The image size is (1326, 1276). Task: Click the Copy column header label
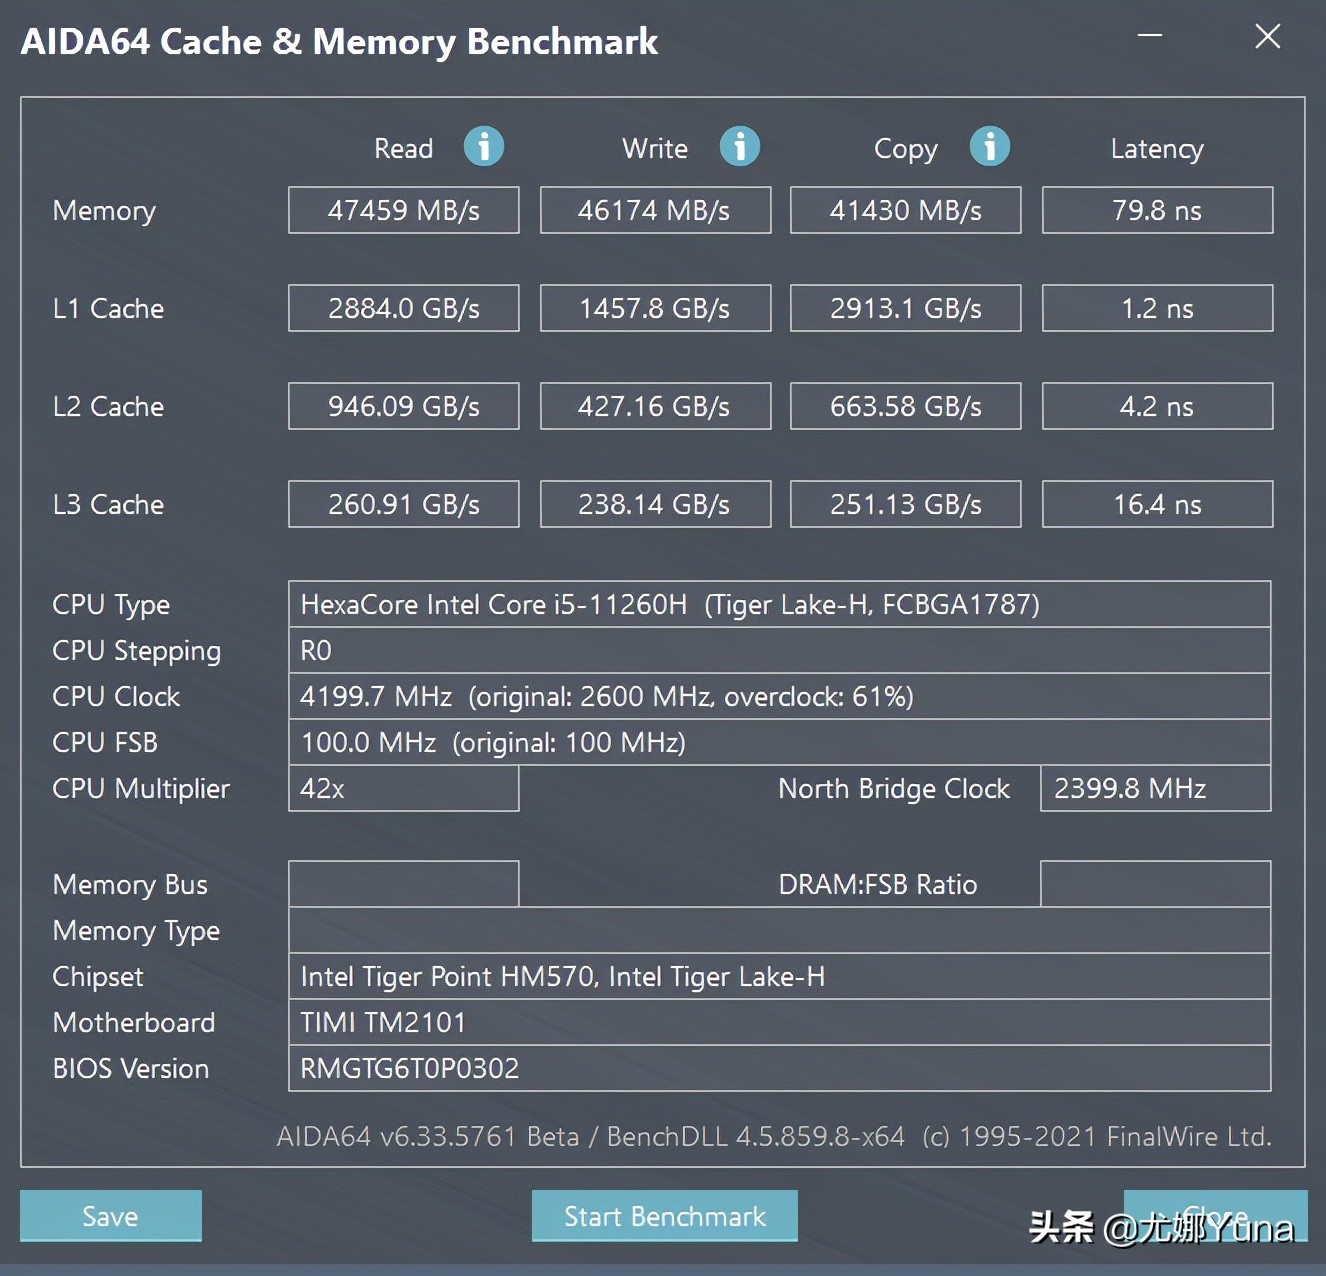(906, 150)
